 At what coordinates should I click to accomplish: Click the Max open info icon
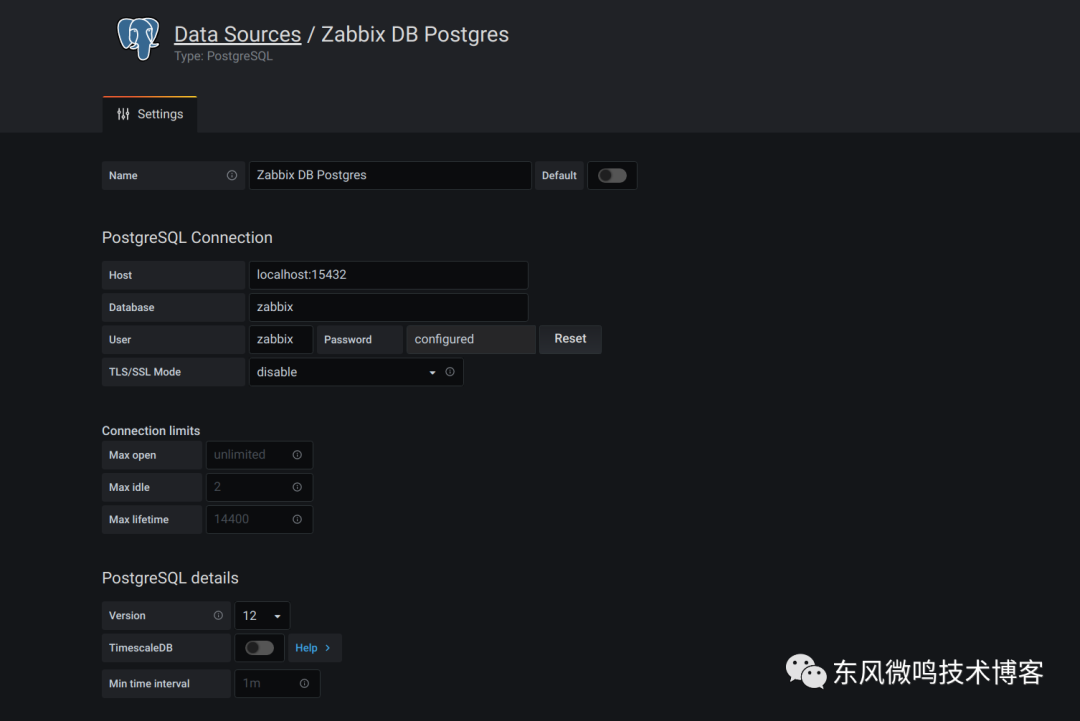pos(297,455)
